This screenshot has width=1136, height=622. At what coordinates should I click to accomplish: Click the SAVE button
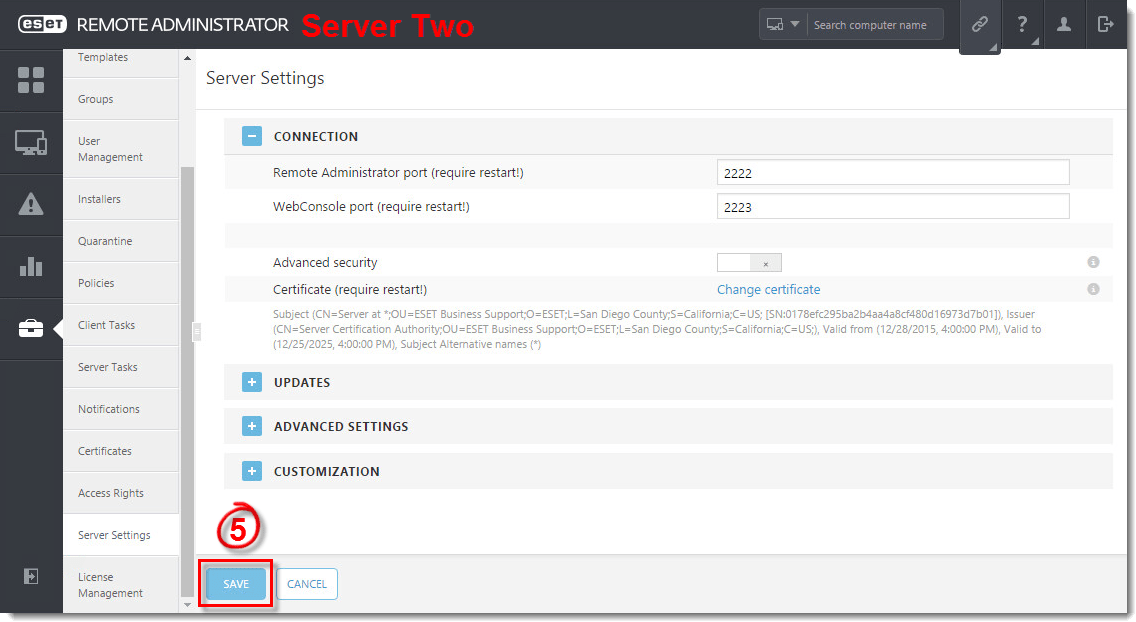pos(236,584)
